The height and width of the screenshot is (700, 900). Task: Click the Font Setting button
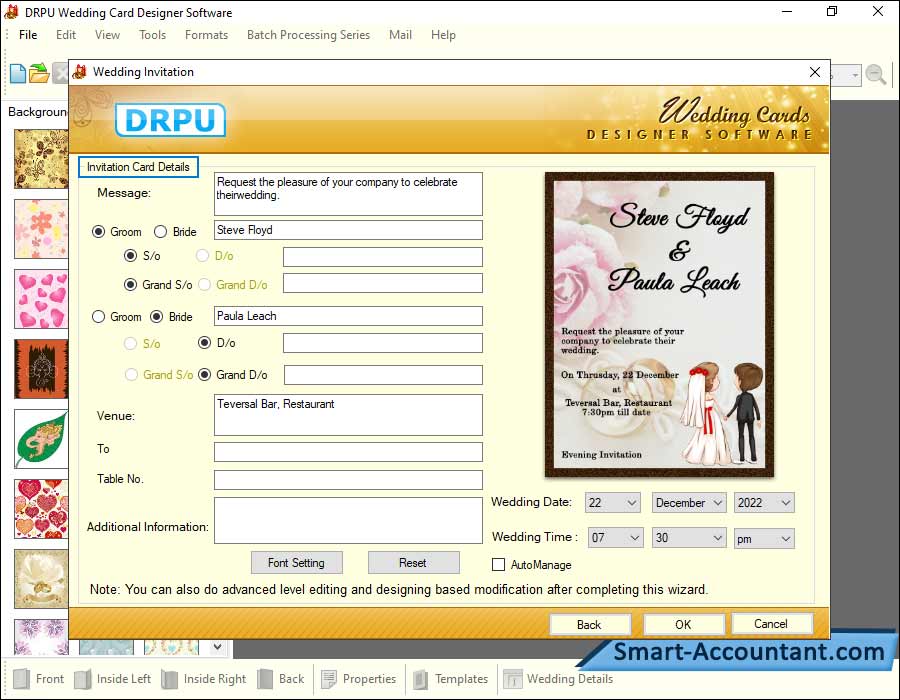click(296, 563)
